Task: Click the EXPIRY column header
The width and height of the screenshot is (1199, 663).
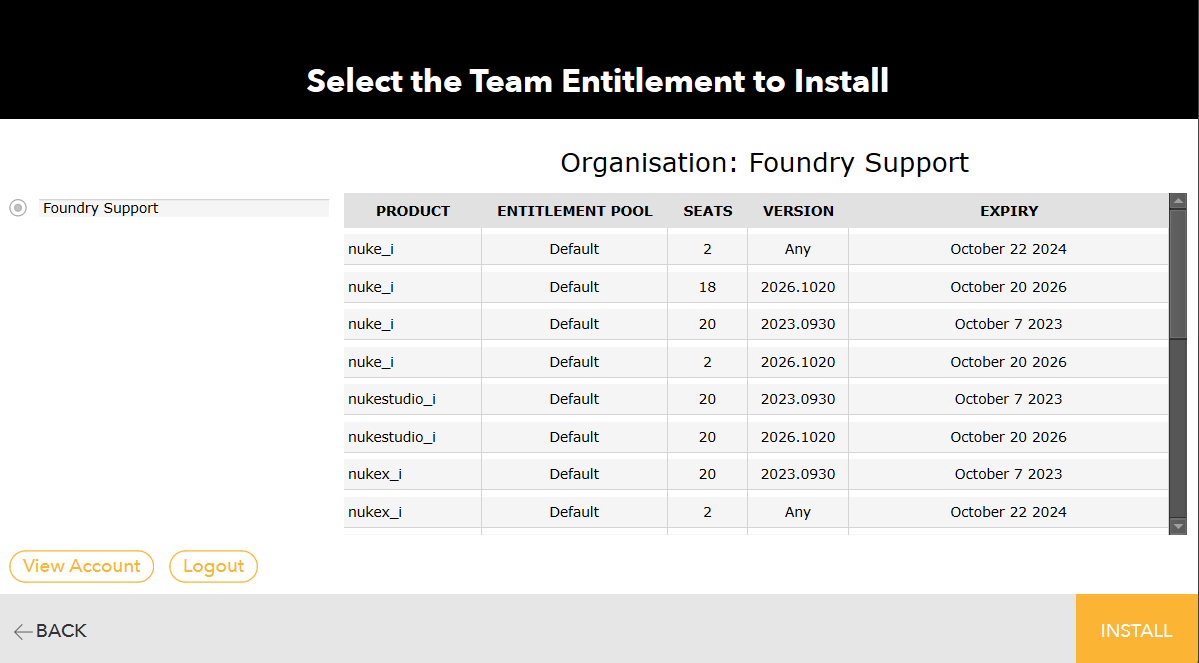Action: (1009, 211)
